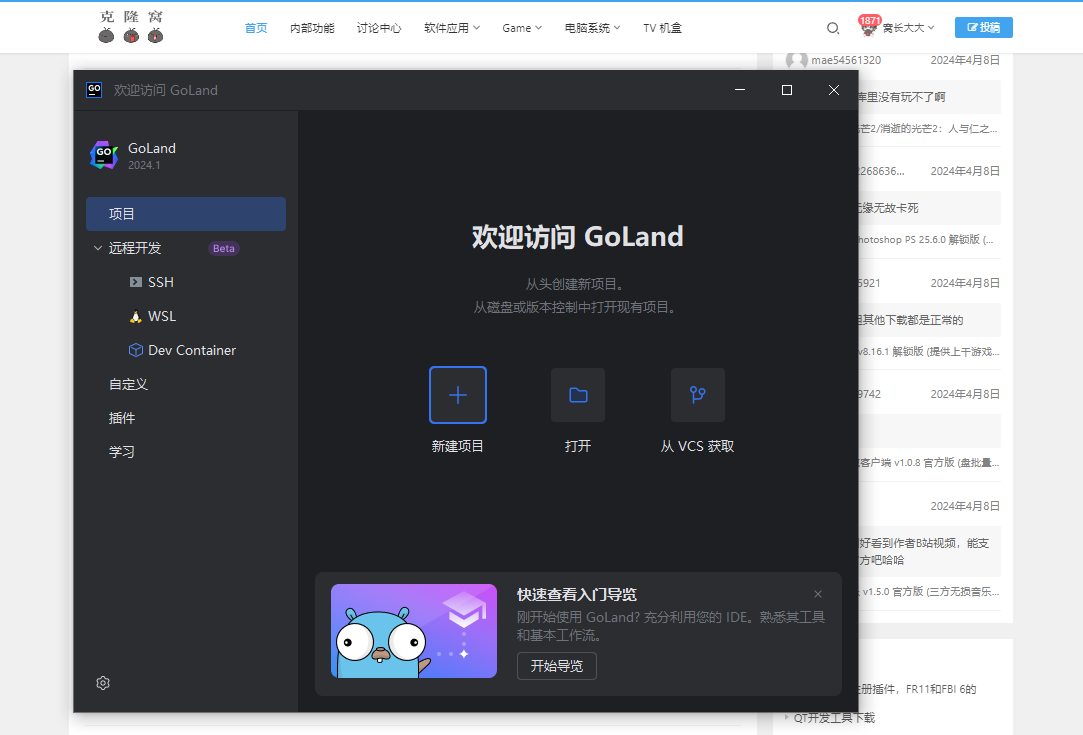This screenshot has width=1083, height=735.
Task: Click the 快速查看入门导览 heading
Action: coord(577,595)
